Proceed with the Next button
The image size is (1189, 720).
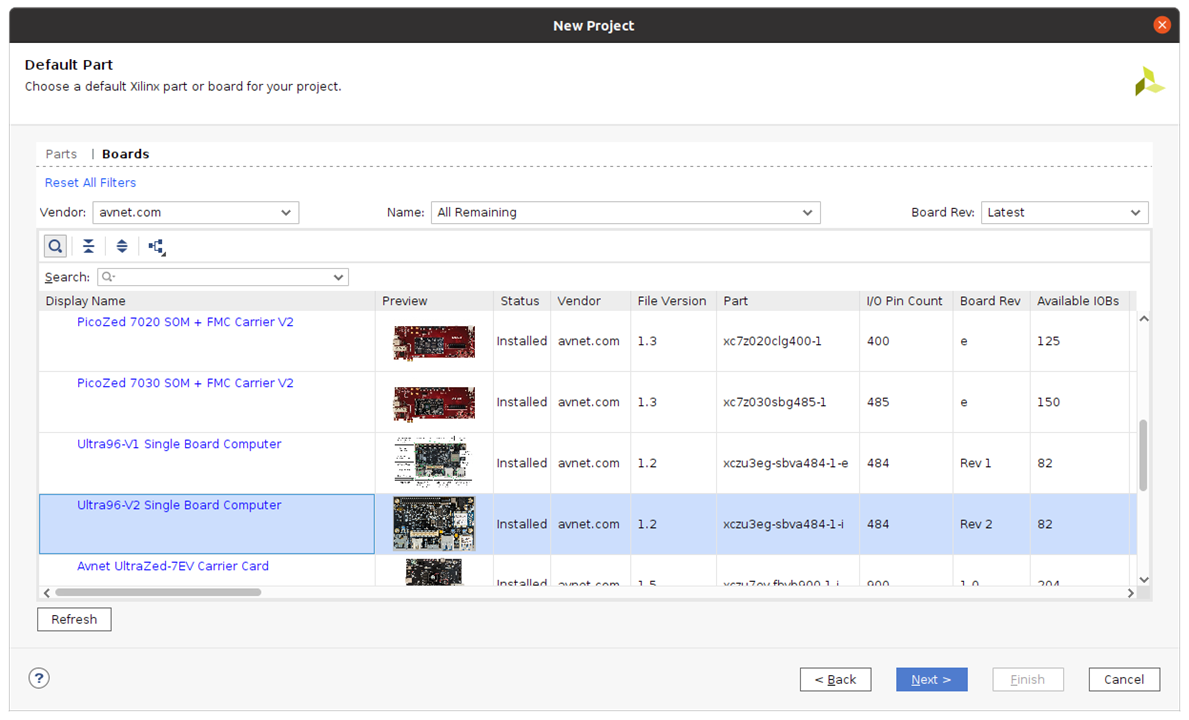pos(932,680)
